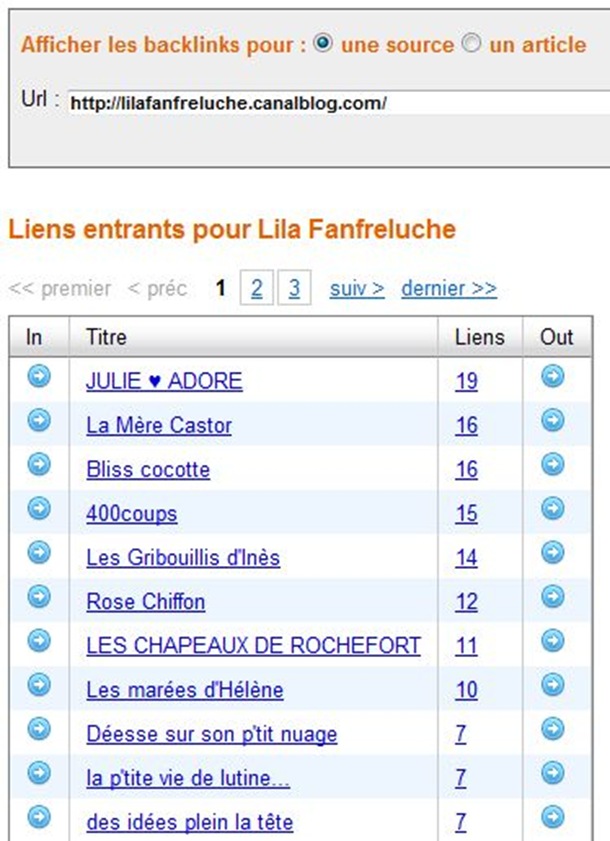Select the 'un article' radio button
The width and height of the screenshot is (610, 841).
click(x=471, y=43)
